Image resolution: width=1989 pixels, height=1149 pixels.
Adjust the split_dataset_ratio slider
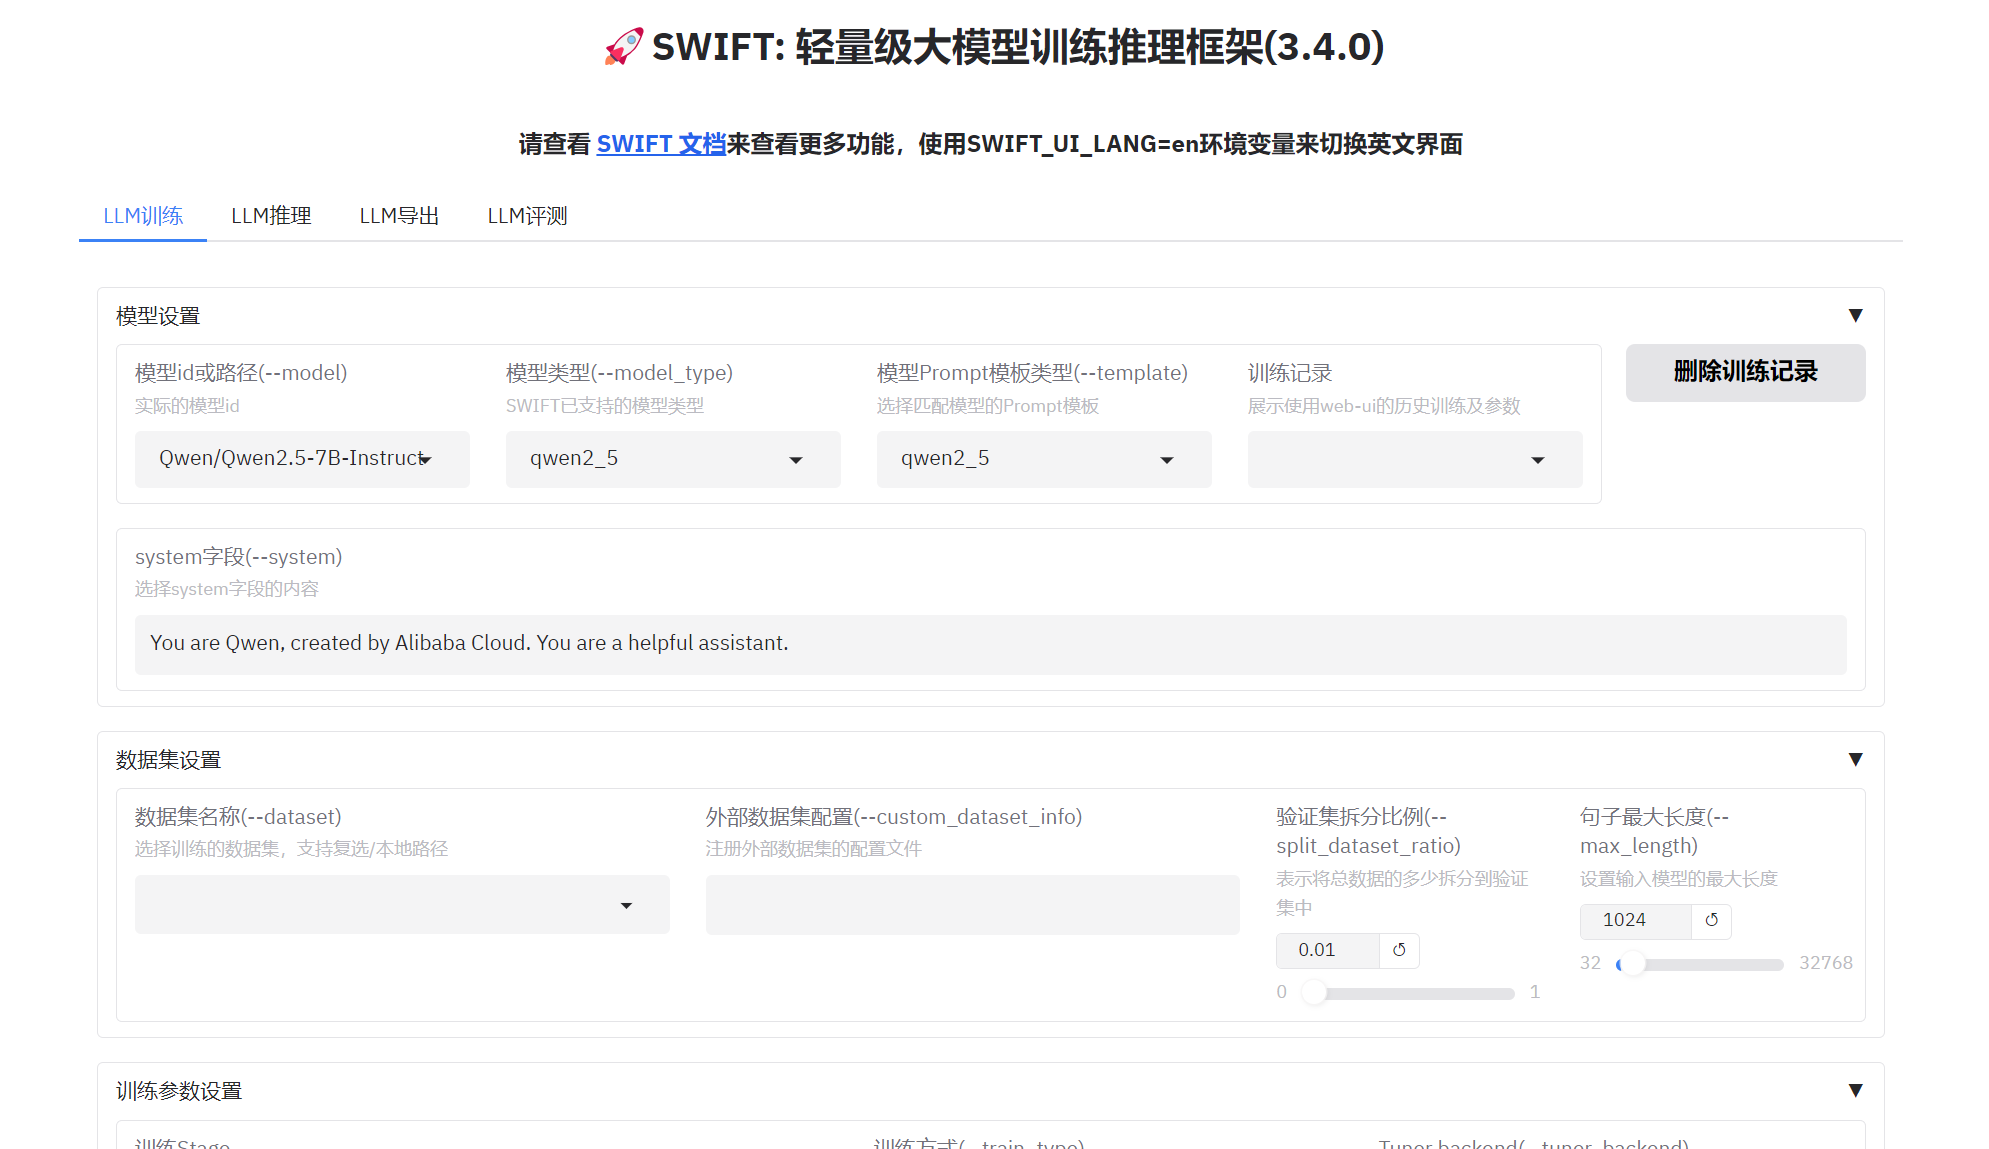[1406, 993]
